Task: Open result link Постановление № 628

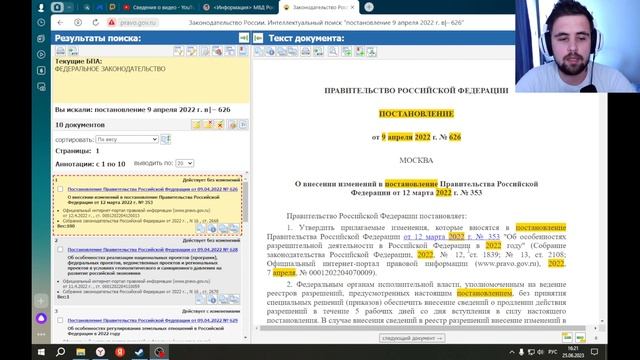Action: [x=153, y=249]
